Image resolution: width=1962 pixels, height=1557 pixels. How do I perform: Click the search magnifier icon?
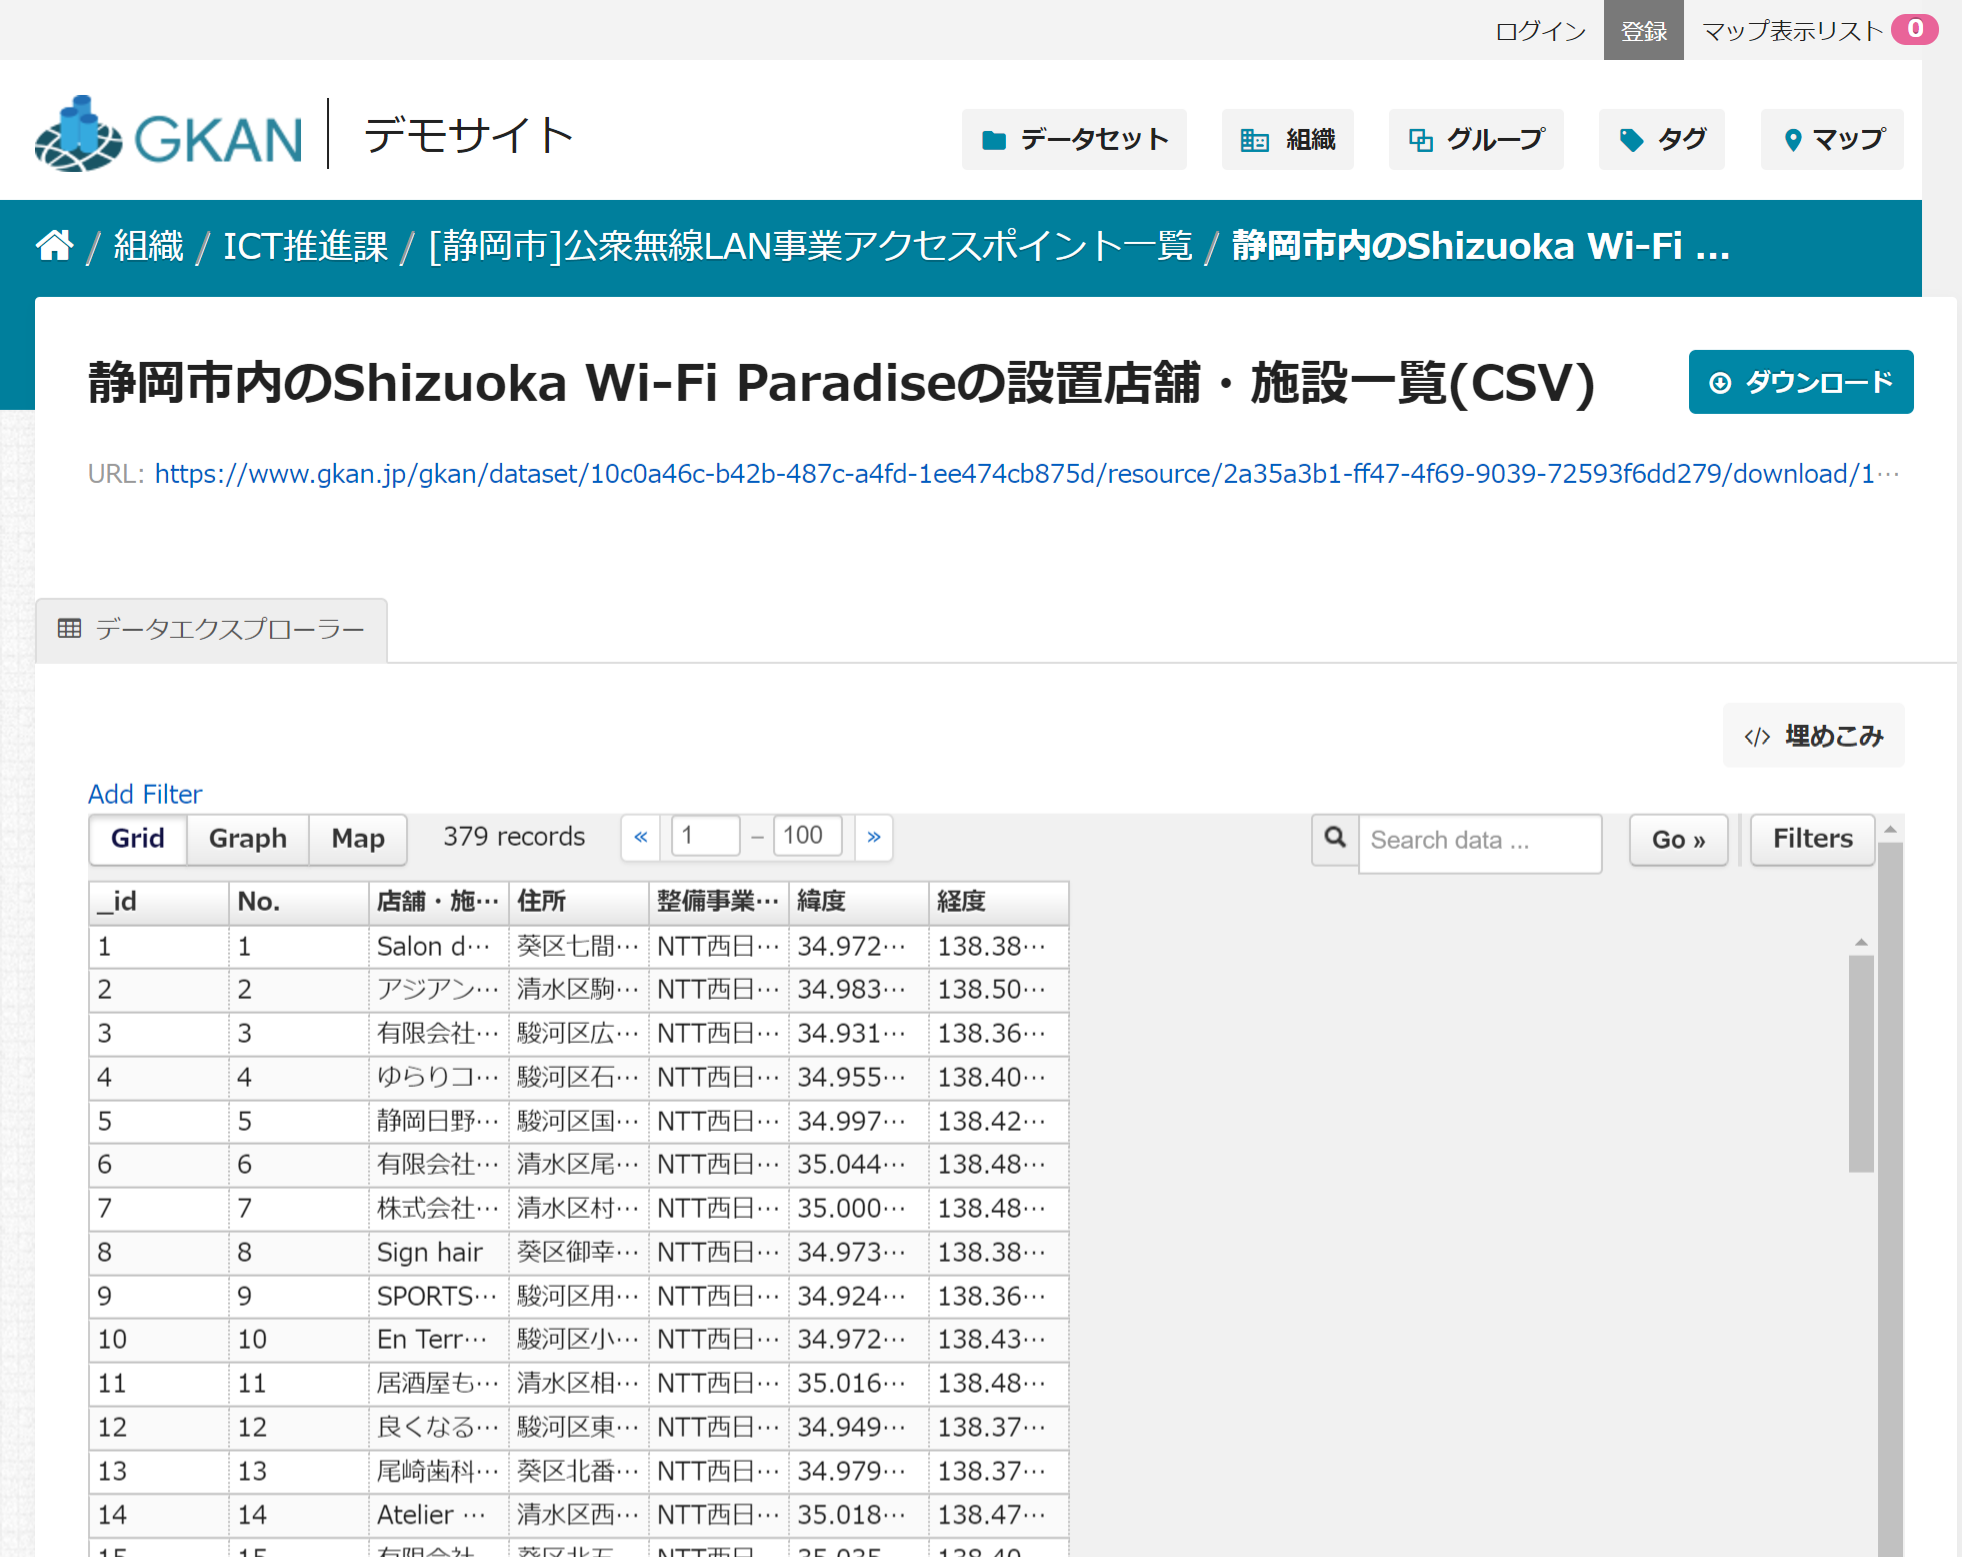coord(1335,839)
